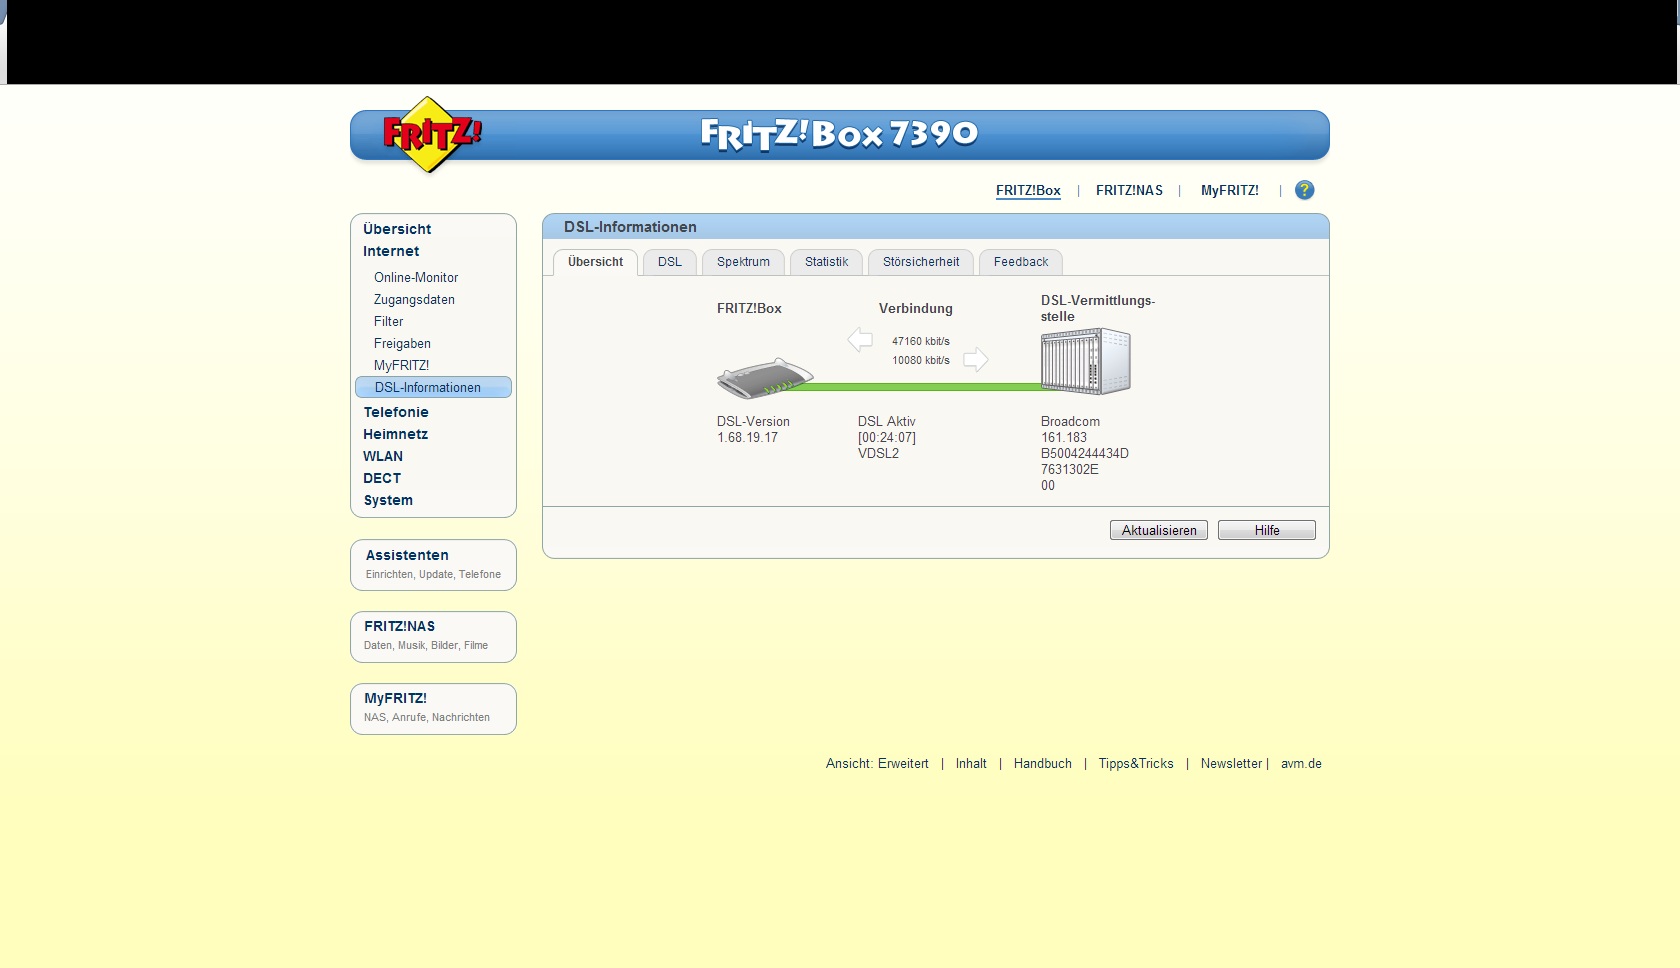Go to Übersicht in the sidebar
The height and width of the screenshot is (968, 1680).
(397, 229)
